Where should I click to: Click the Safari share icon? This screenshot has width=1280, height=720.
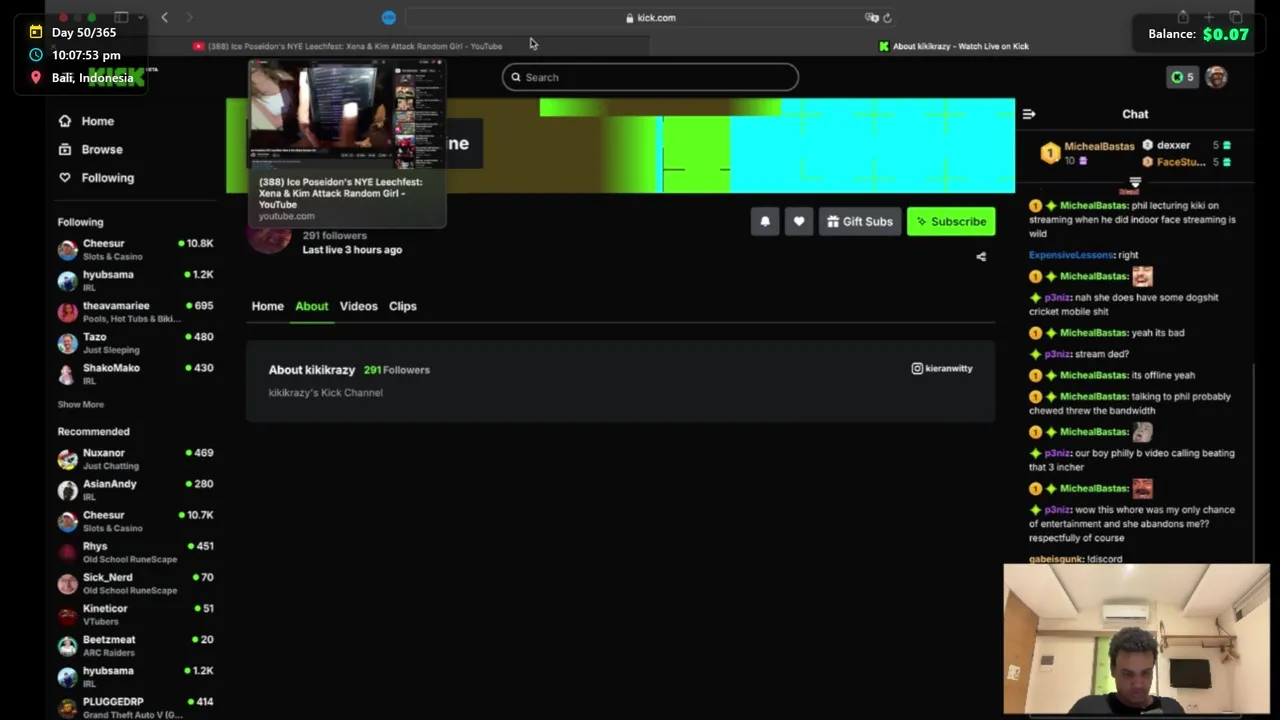click(x=1183, y=17)
